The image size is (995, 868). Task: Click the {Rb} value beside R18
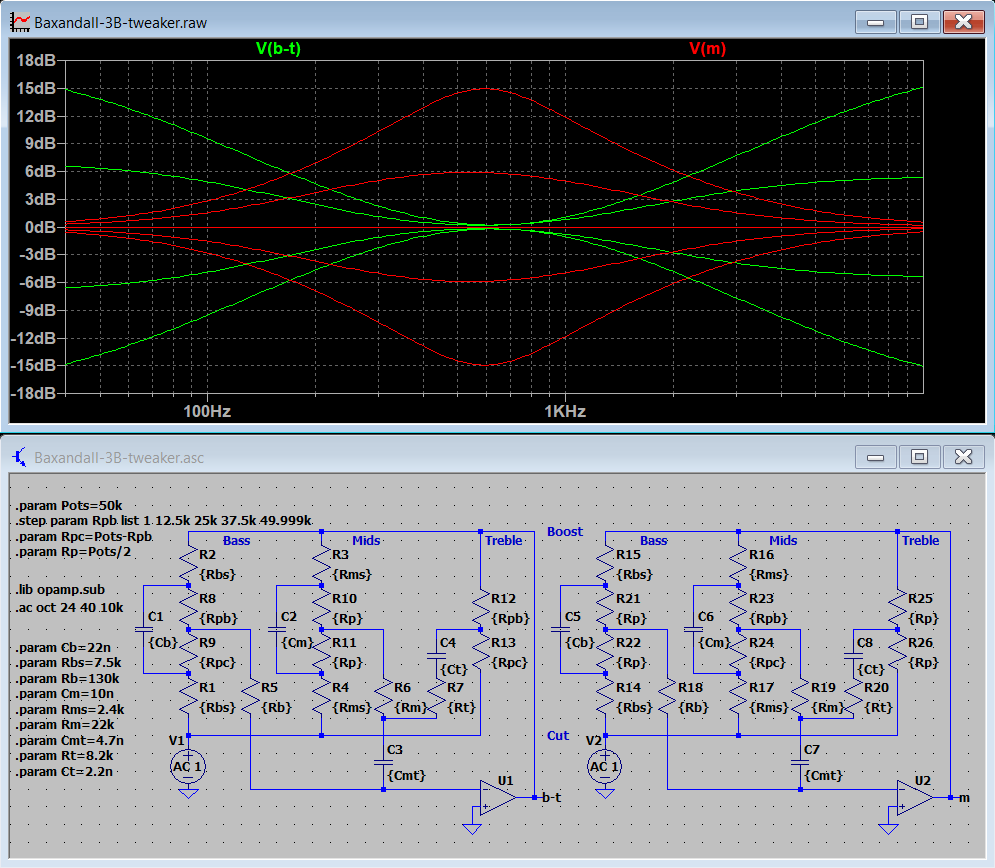pos(693,707)
